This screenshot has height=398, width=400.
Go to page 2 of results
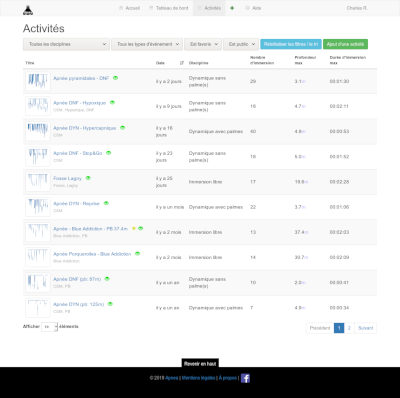(349, 328)
